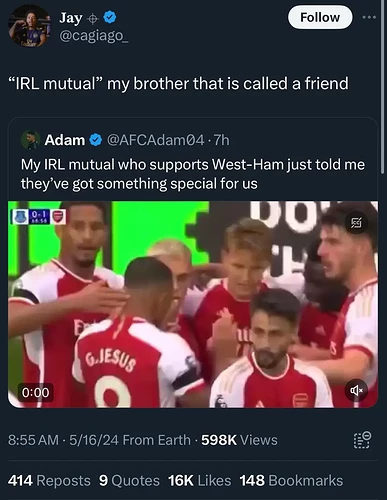The height and width of the screenshot is (500, 387).
Task: Click the crosshair affiliation icon beside Jay
Action: point(93,20)
